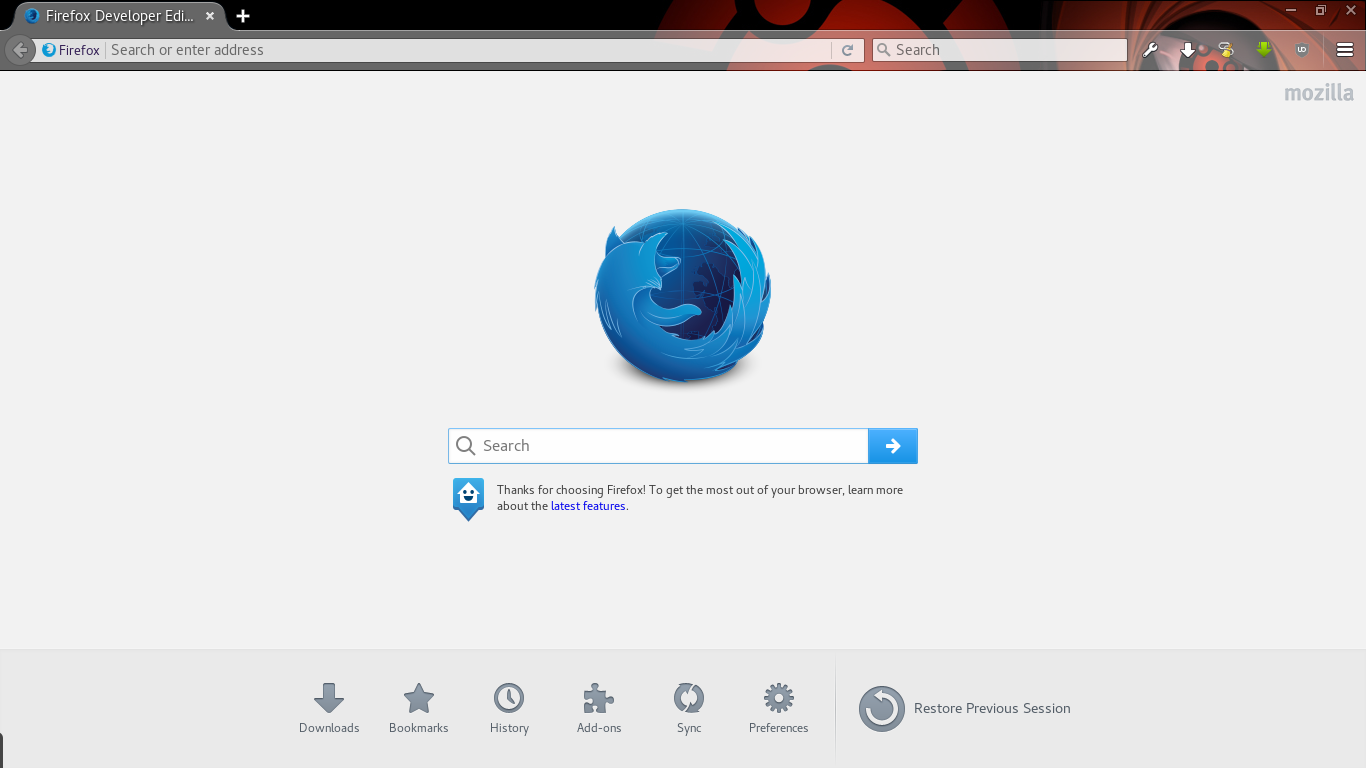This screenshot has height=768, width=1366.
Task: Click the back navigation arrow button
Action: pos(20,50)
